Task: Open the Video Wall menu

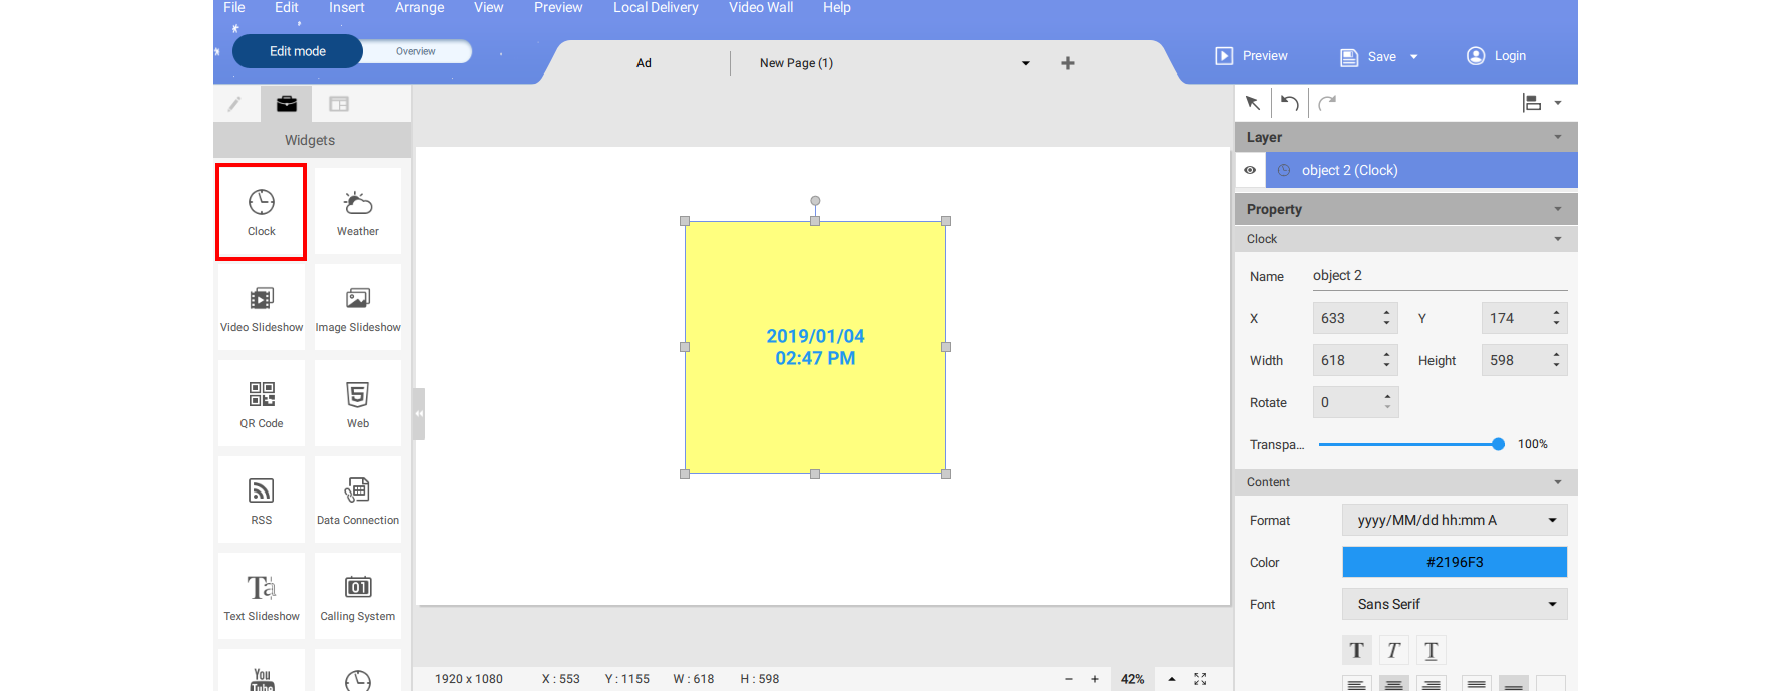Action: pyautogui.click(x=760, y=8)
